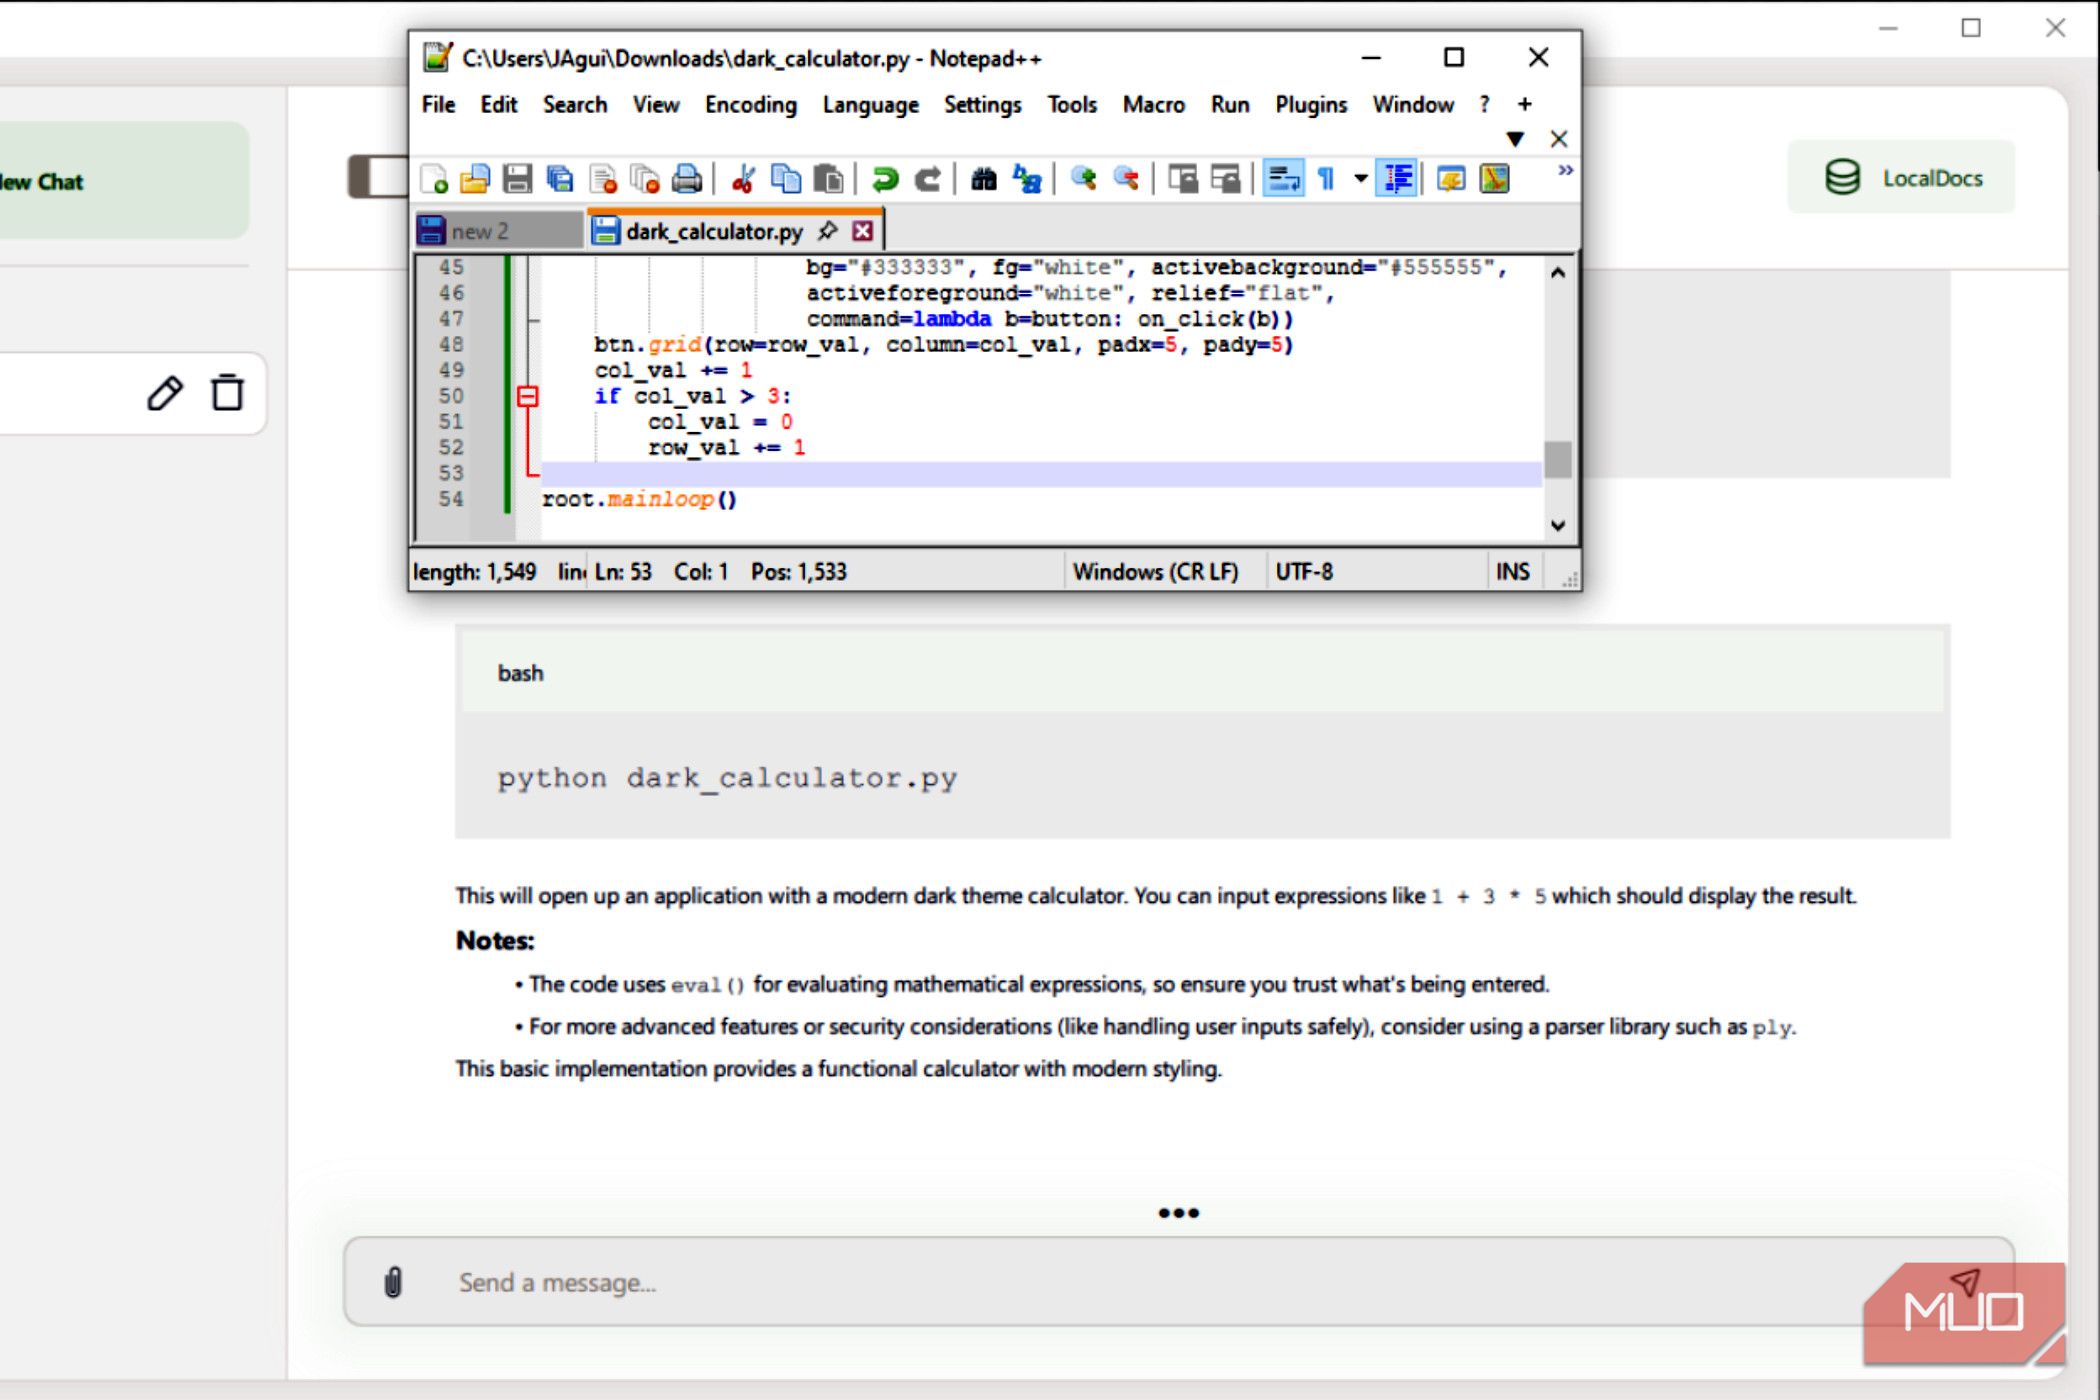Collapse the code fold marker at line 50

527,396
